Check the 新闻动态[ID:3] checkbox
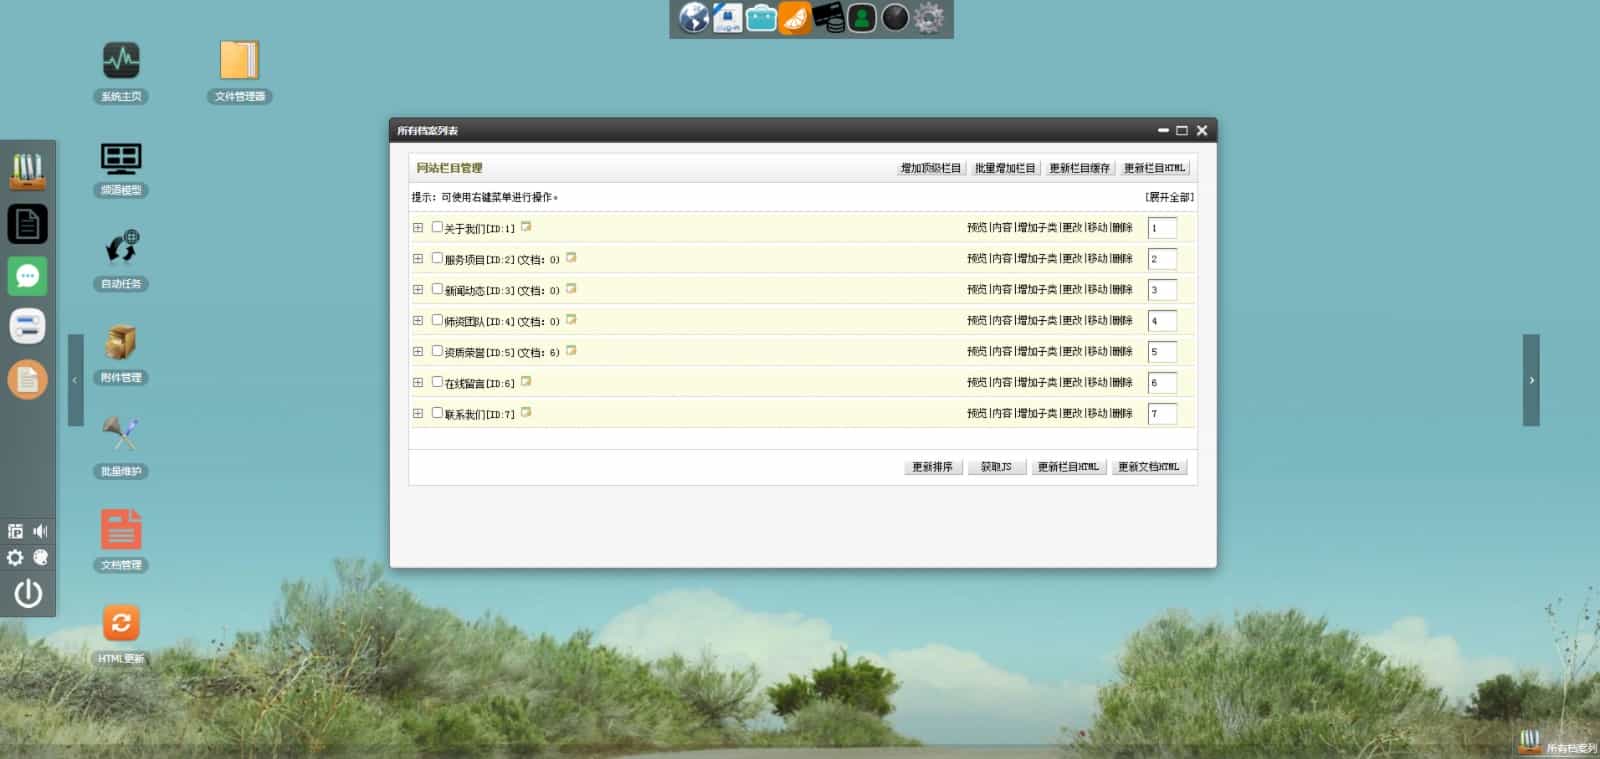 click(x=437, y=289)
